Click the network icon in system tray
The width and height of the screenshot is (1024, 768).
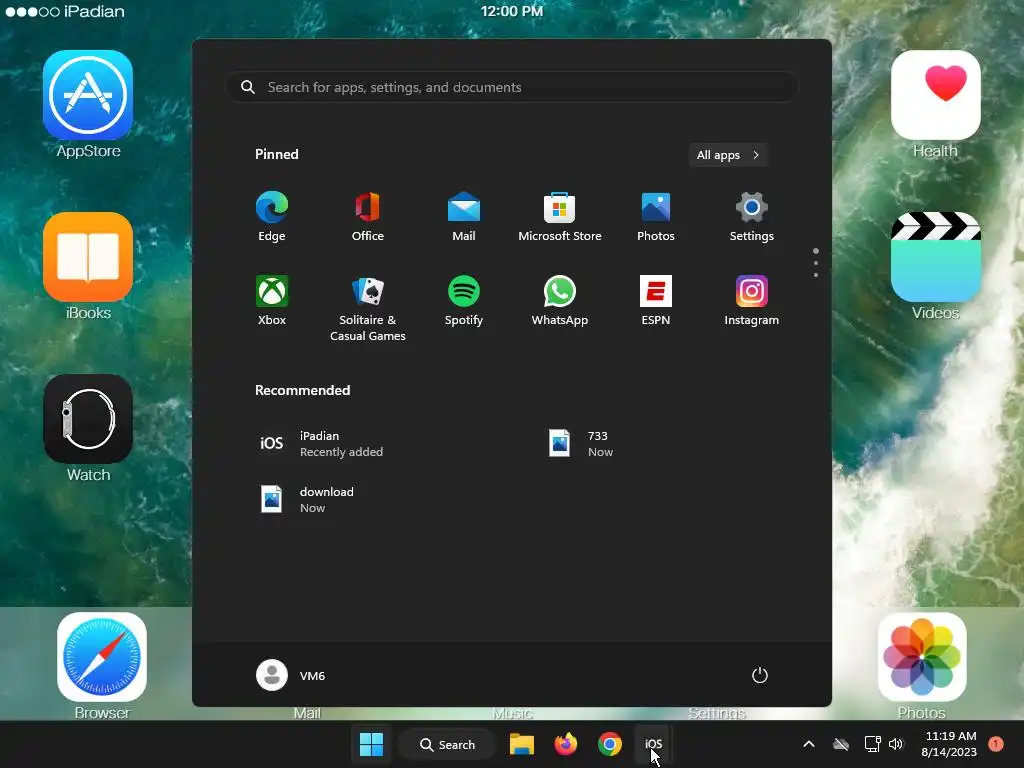coord(872,744)
